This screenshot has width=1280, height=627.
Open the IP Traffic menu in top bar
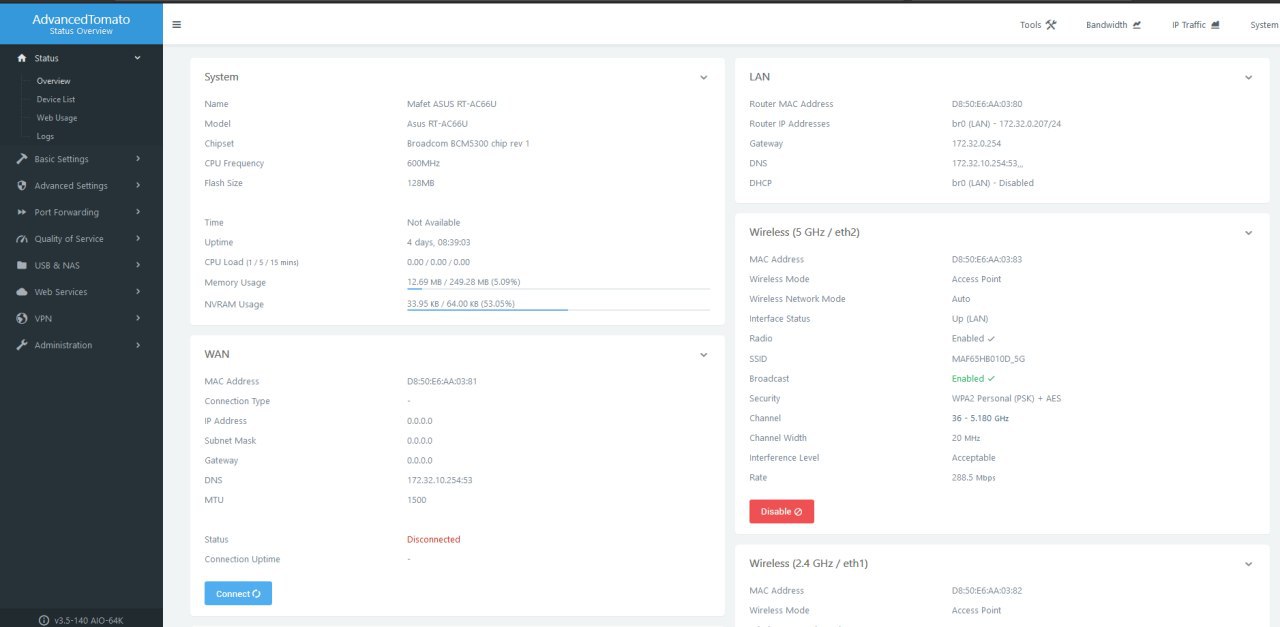[x=1196, y=25]
